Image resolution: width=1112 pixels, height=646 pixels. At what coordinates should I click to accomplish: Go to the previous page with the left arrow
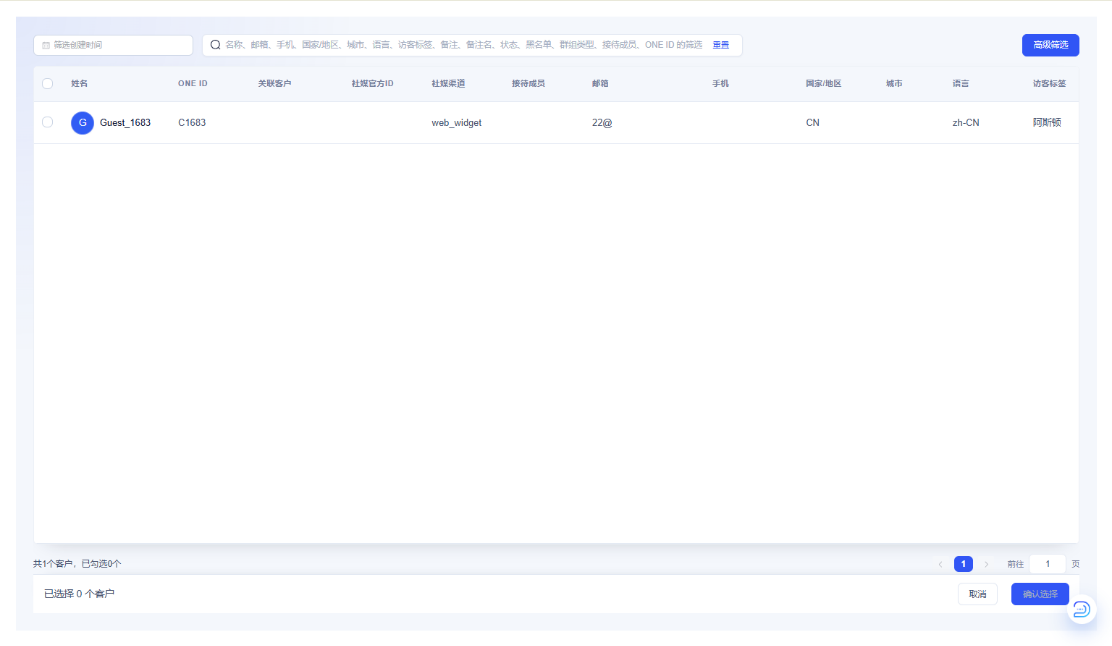(940, 564)
